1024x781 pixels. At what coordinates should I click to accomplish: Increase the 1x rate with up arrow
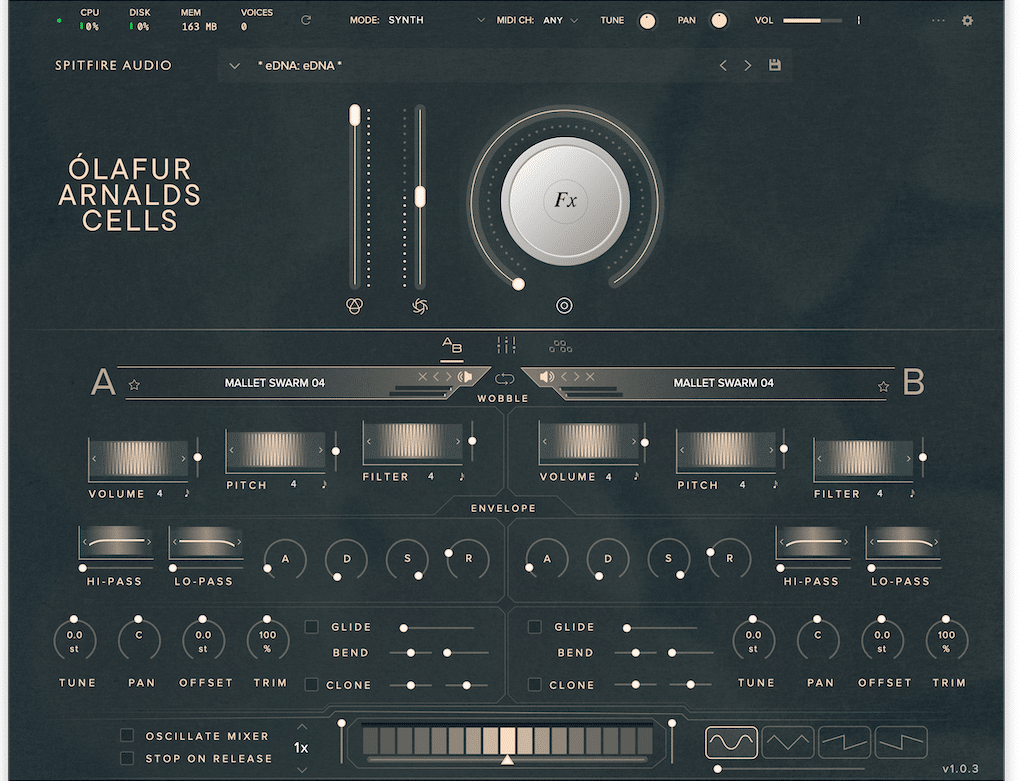tap(301, 727)
